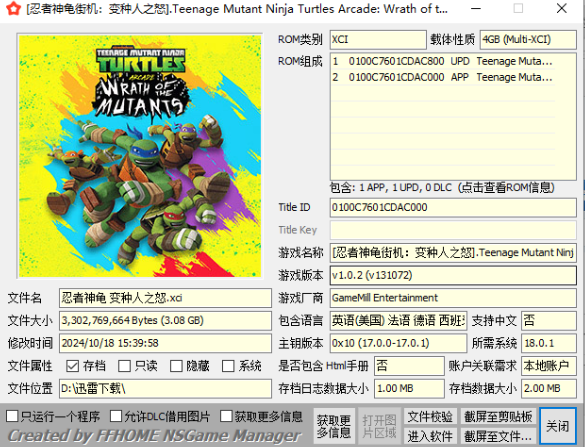The width and height of the screenshot is (585, 447).
Task: Toggle the 只读 read-only checkbox
Action: [124, 366]
